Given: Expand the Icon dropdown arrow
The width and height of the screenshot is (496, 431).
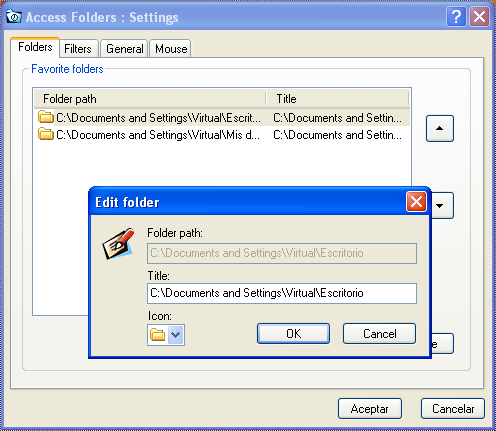Looking at the screenshot, I should pos(176,335).
